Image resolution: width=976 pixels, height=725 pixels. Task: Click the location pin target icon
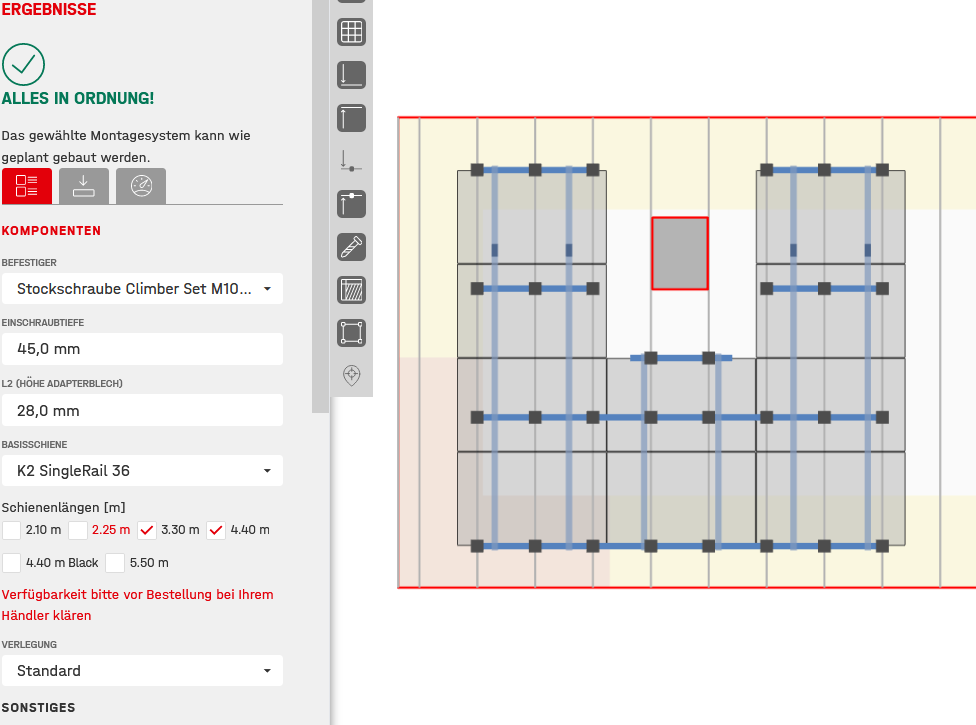pos(351,375)
